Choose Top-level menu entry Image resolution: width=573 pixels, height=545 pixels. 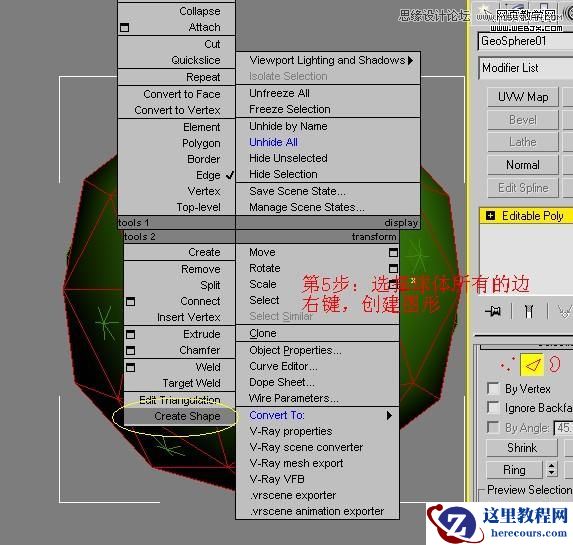[198, 207]
